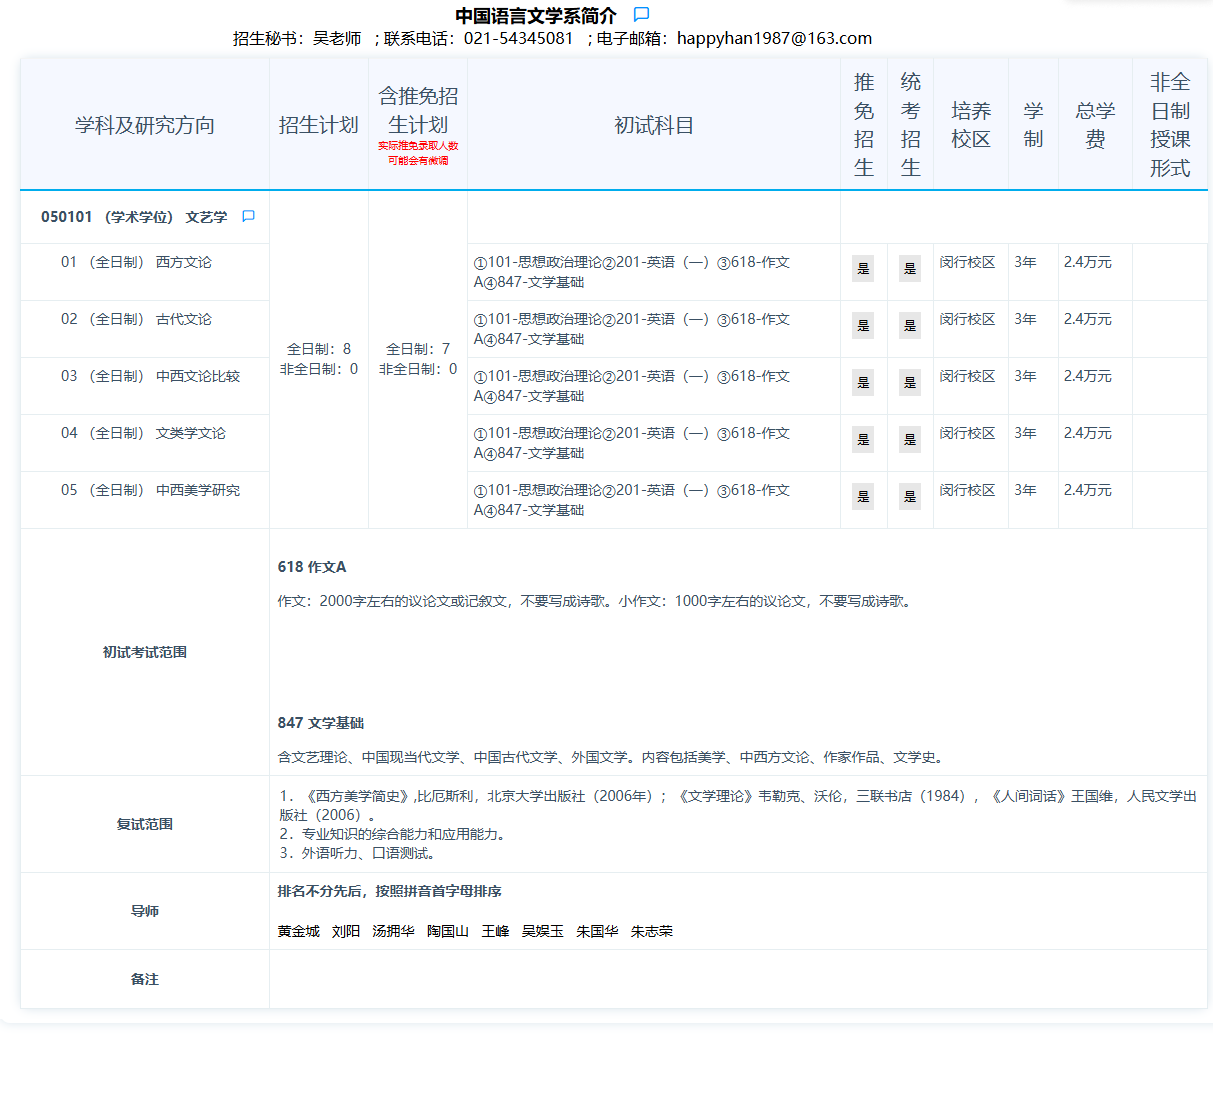1213x1110 pixels.
Task: Click the 618 作文A heading
Action: point(312,567)
